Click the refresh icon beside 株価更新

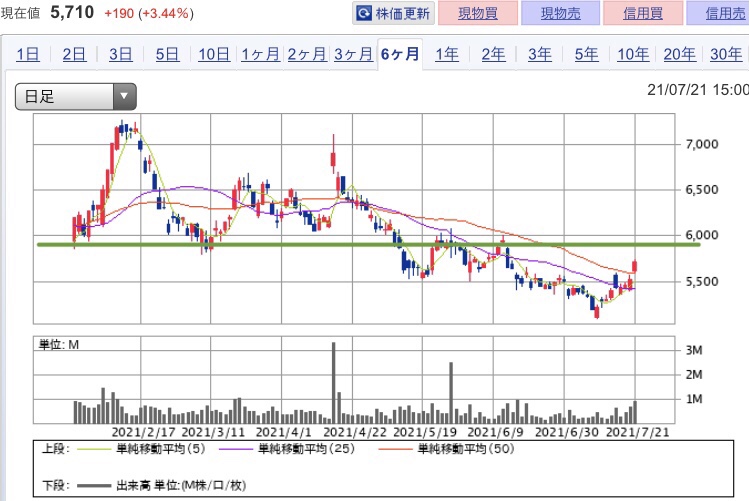point(366,14)
